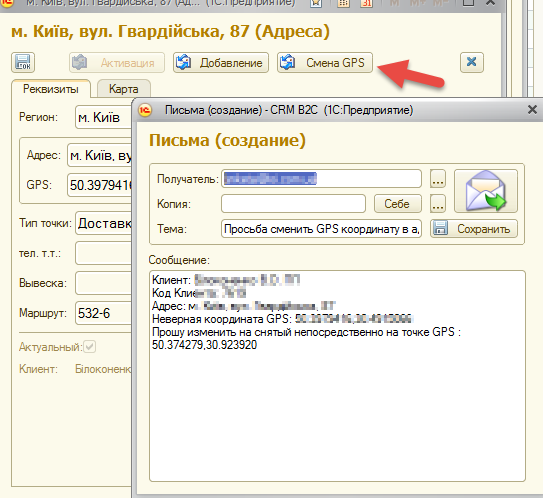Click inside the Сообщение message text area
The height and width of the screenshot is (498, 543).
coord(337,376)
